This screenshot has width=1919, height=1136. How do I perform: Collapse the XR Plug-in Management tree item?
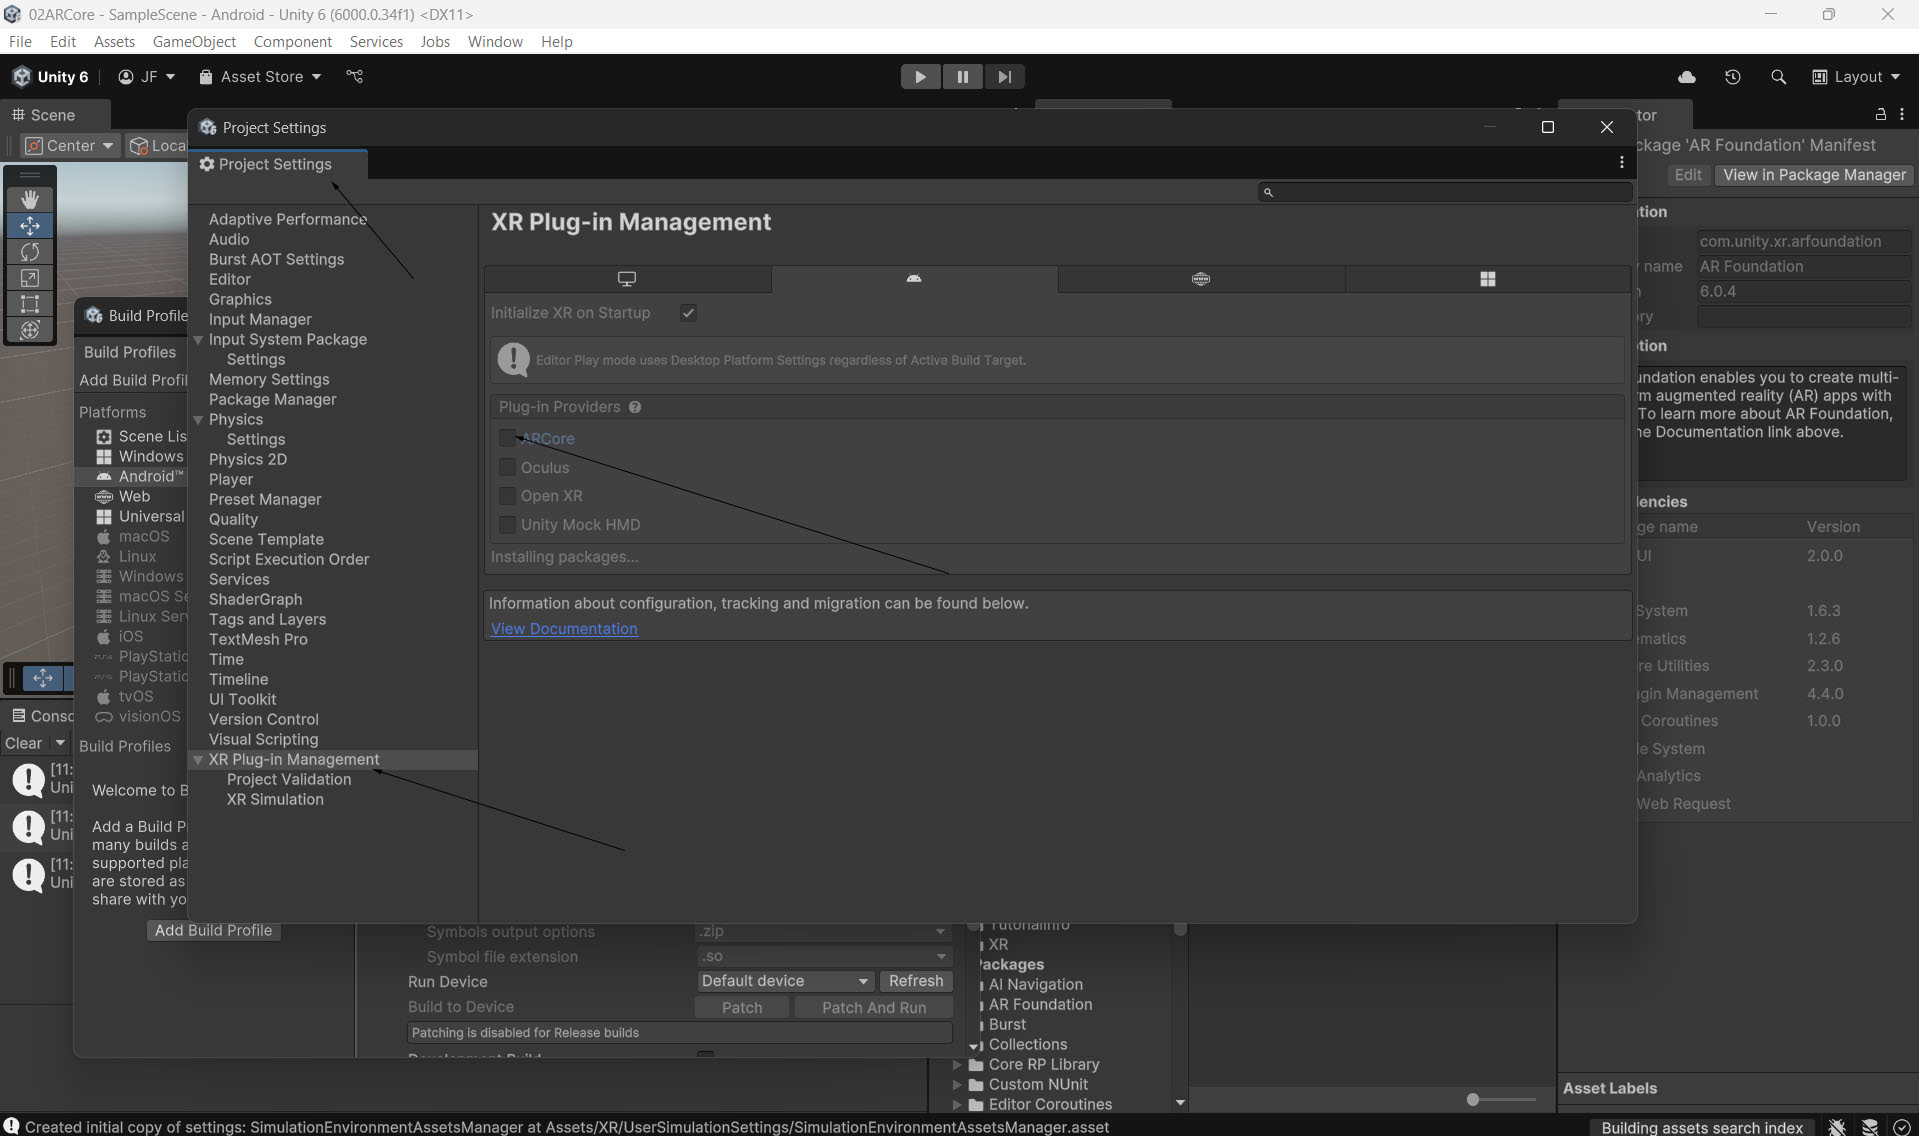click(198, 760)
